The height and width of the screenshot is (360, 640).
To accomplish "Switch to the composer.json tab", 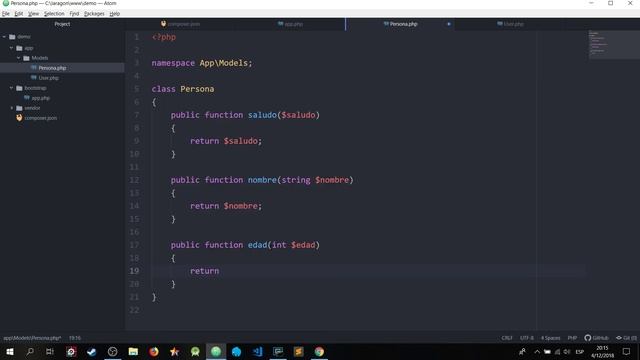I will click(180, 24).
